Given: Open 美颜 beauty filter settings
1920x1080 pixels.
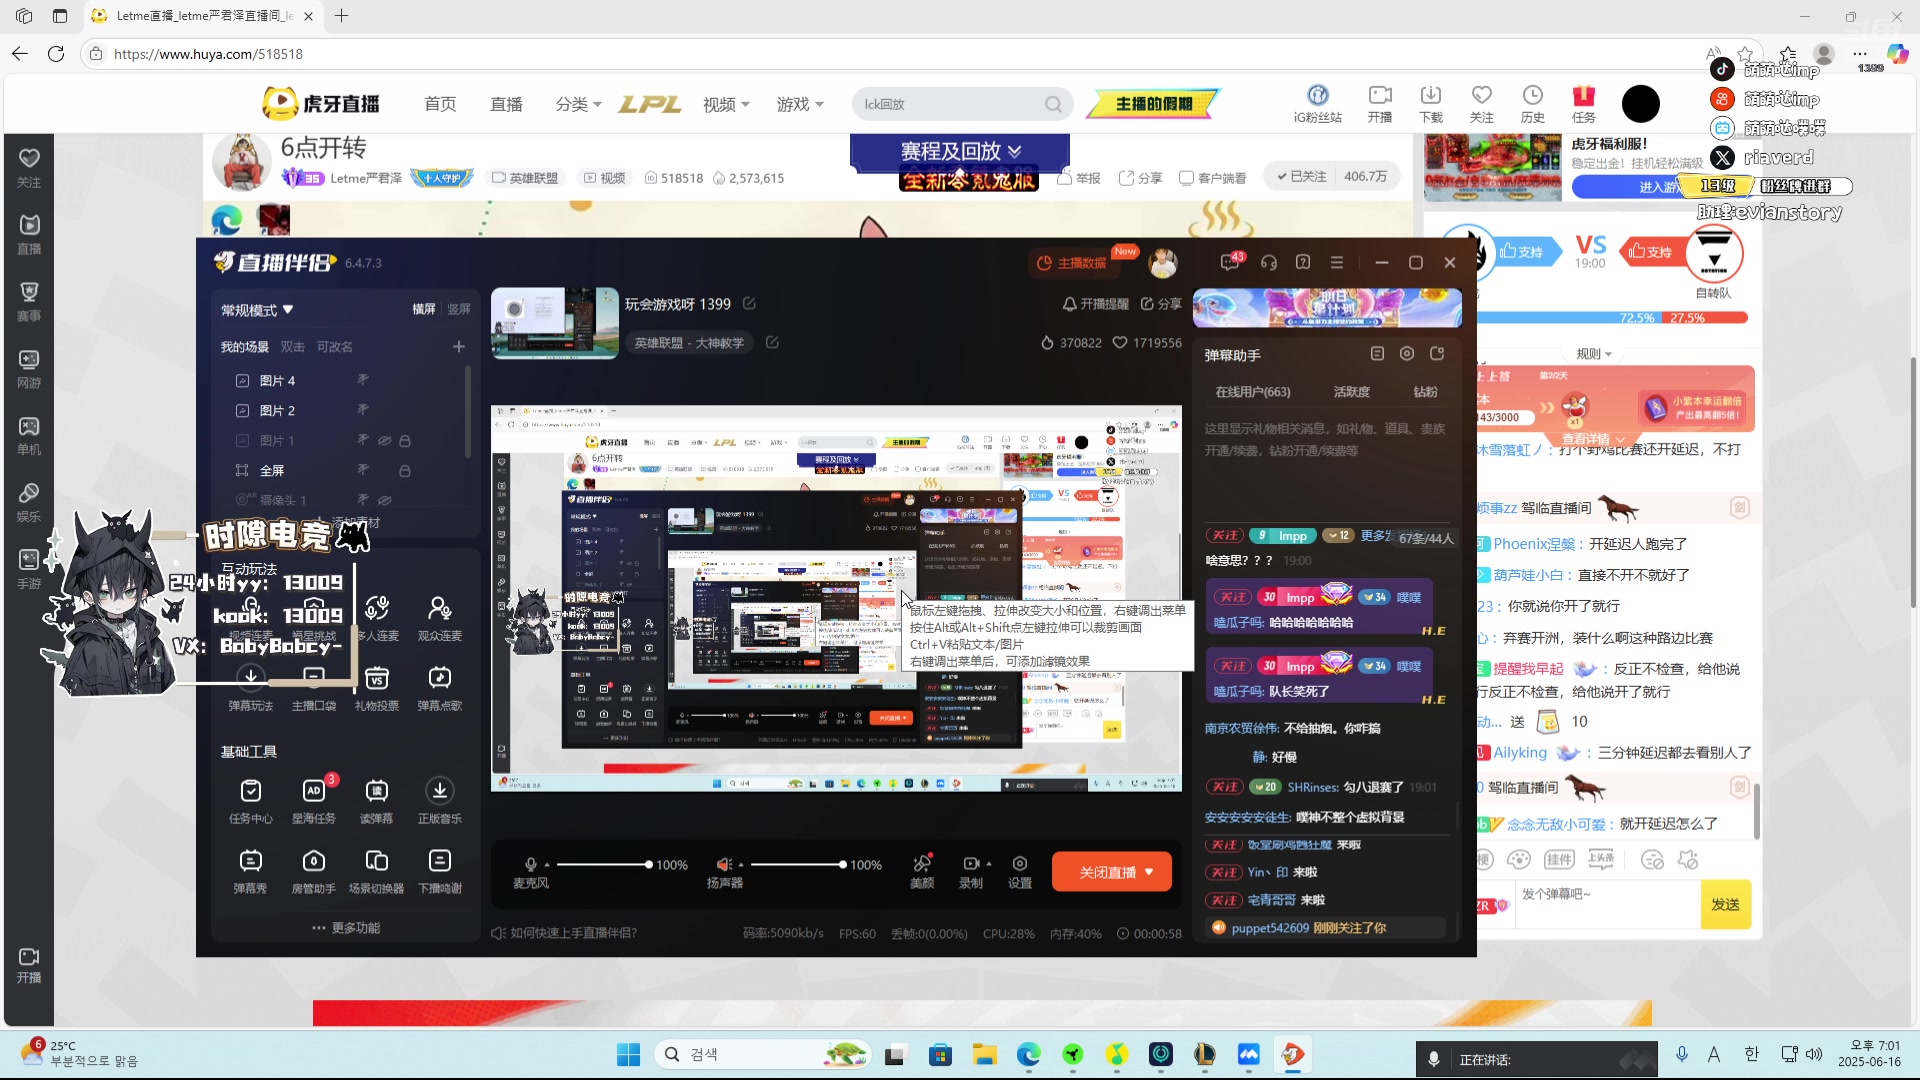Looking at the screenshot, I should tap(922, 871).
